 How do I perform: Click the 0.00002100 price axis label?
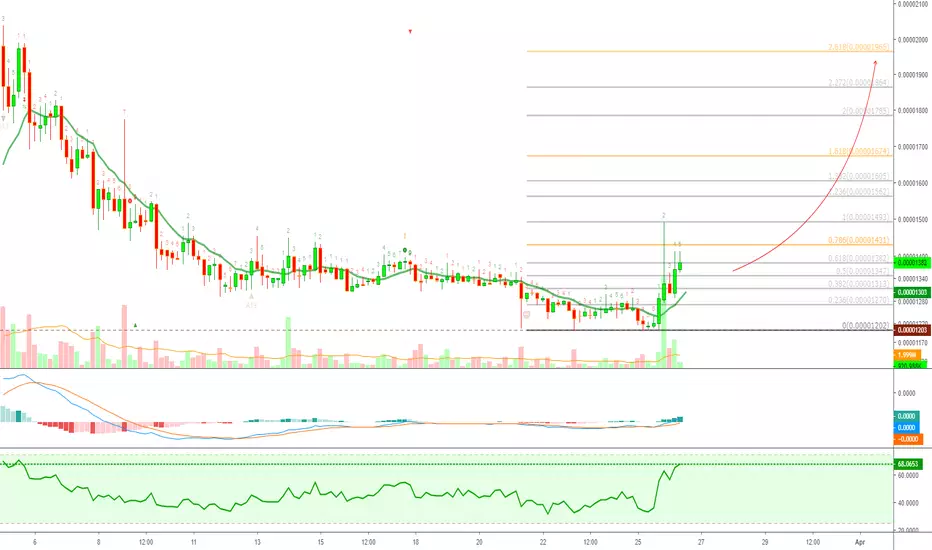[x=914, y=4]
